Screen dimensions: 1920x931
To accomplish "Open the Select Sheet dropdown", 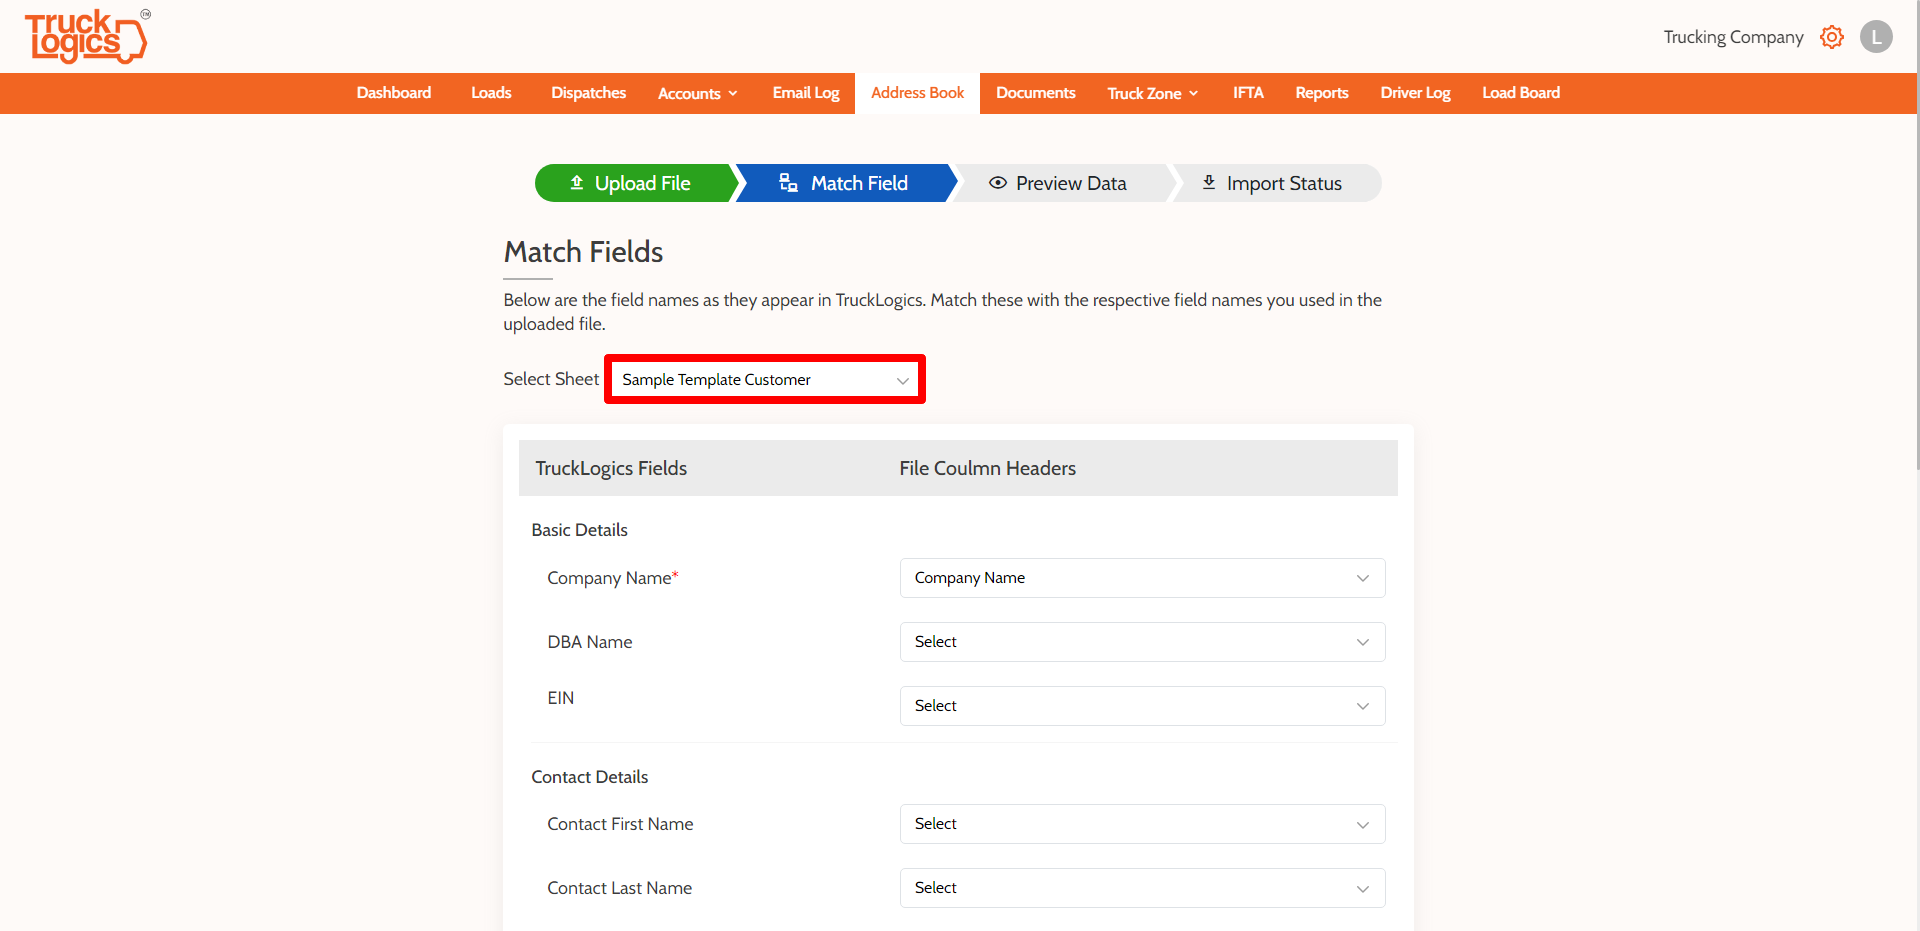I will pos(763,379).
